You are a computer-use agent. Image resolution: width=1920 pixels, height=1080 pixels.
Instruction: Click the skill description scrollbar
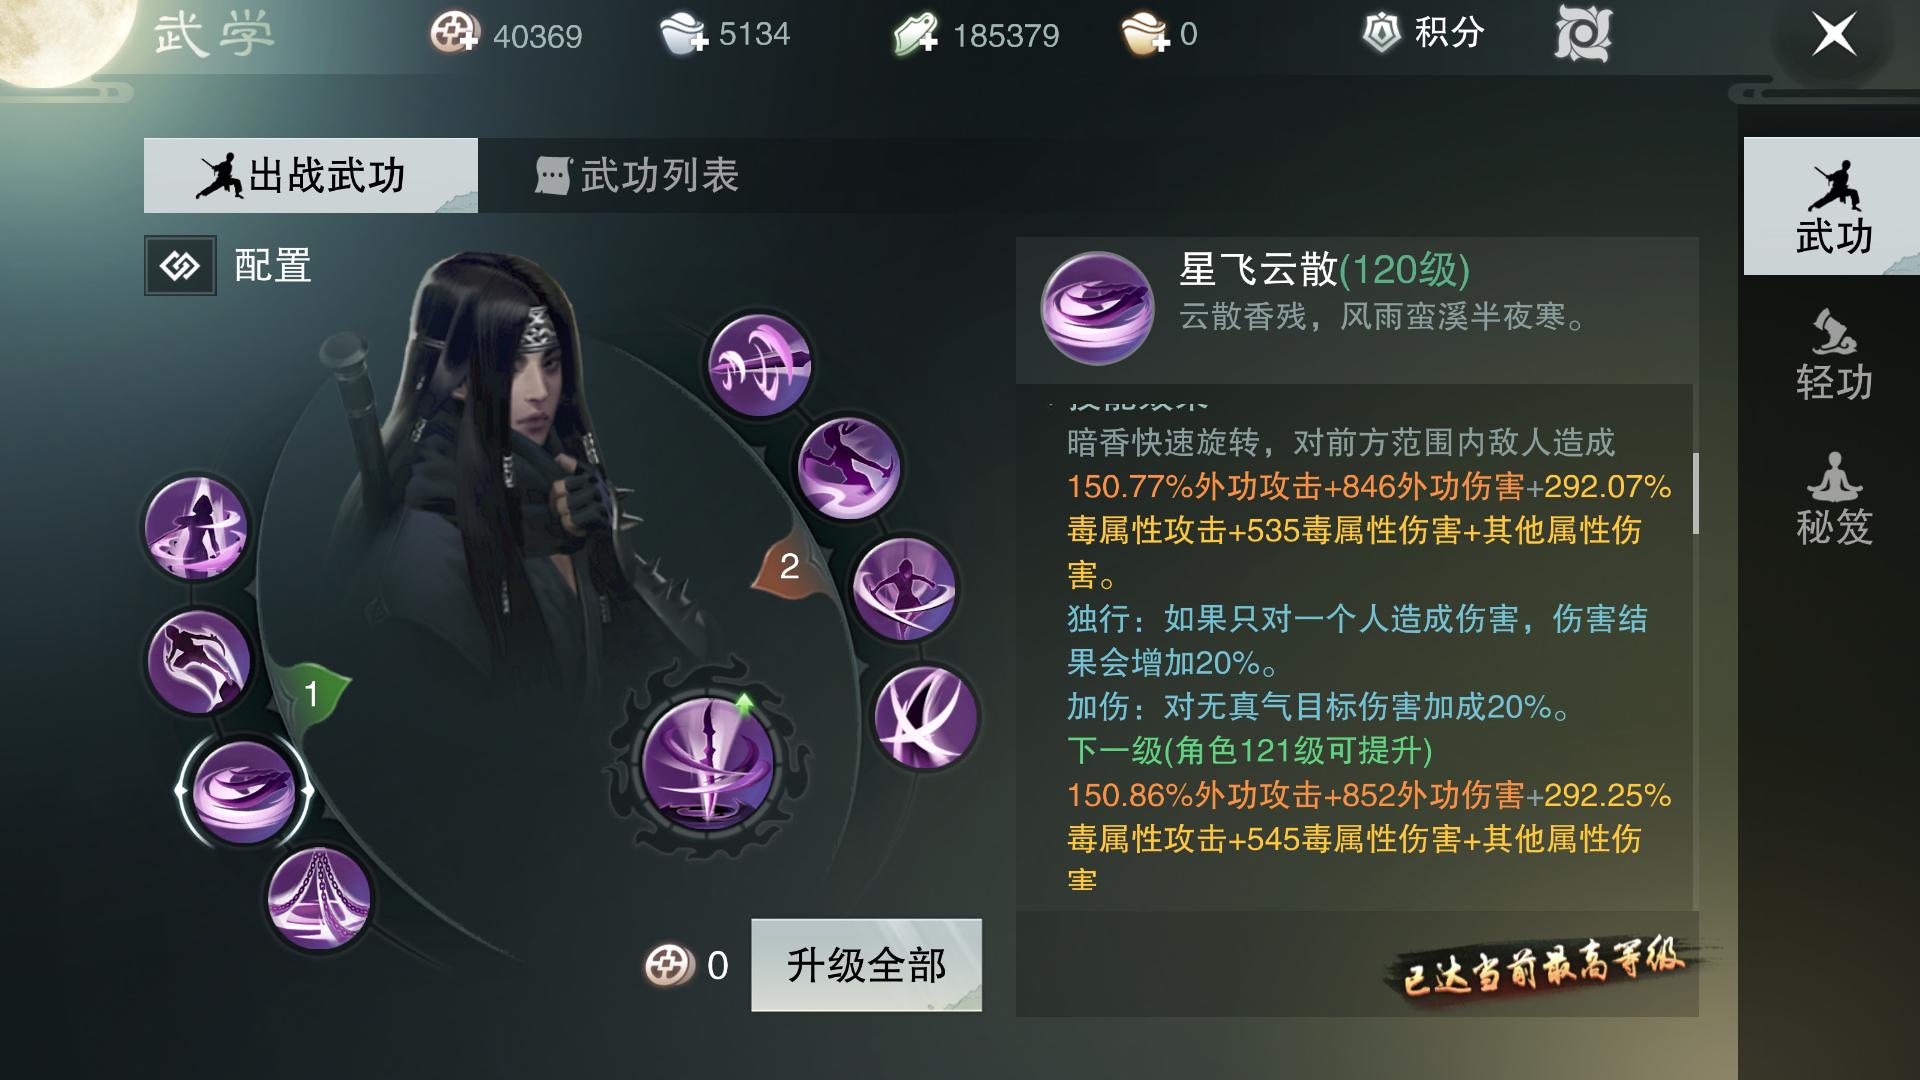click(1695, 493)
